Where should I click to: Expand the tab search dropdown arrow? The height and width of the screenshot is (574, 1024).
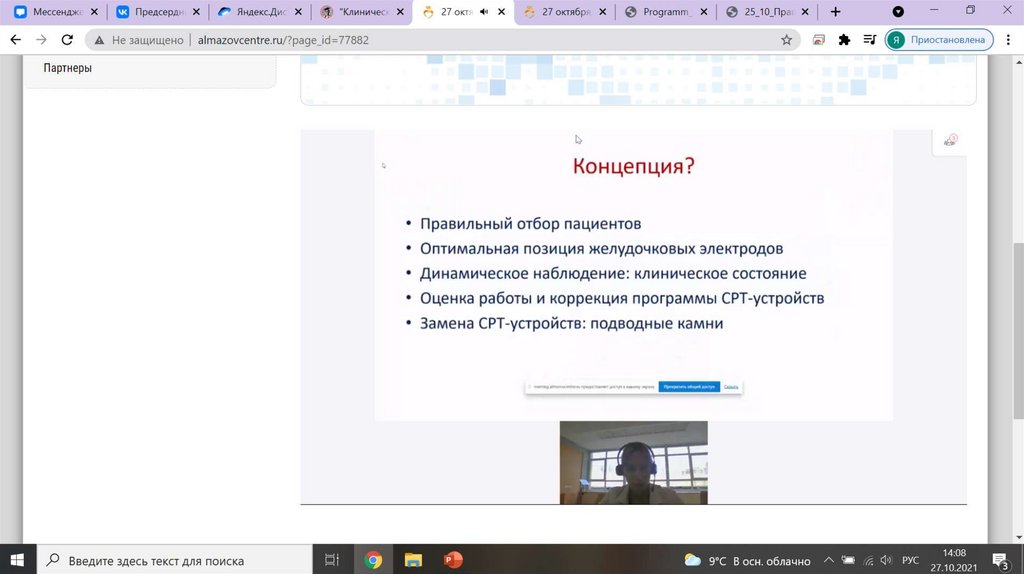pos(897,12)
